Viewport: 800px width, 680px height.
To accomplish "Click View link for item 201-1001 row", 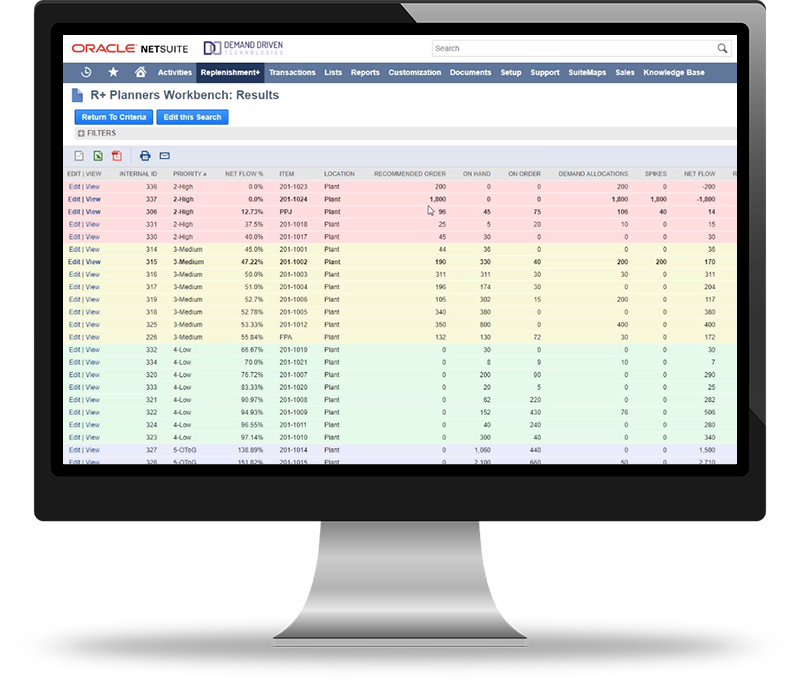I will pos(92,249).
